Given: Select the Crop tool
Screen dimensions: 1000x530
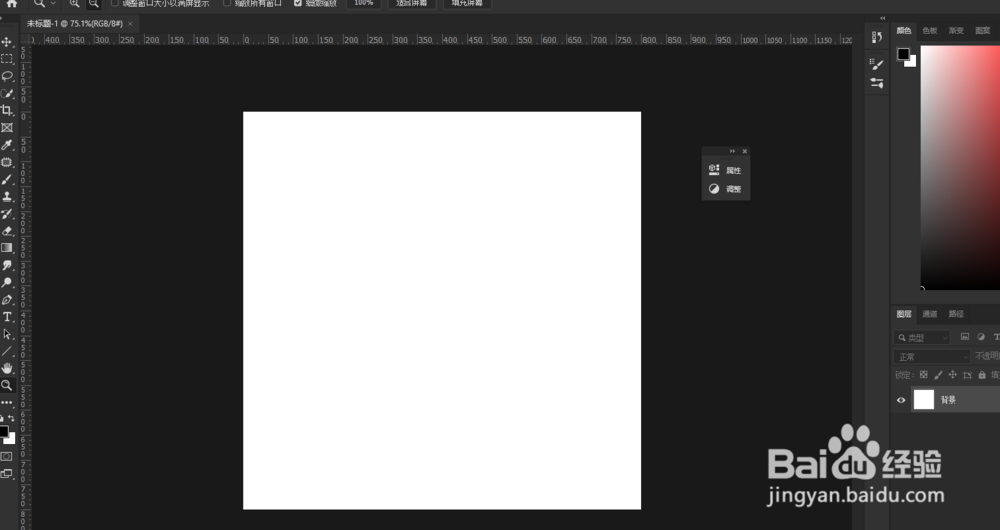Looking at the screenshot, I should (7, 110).
